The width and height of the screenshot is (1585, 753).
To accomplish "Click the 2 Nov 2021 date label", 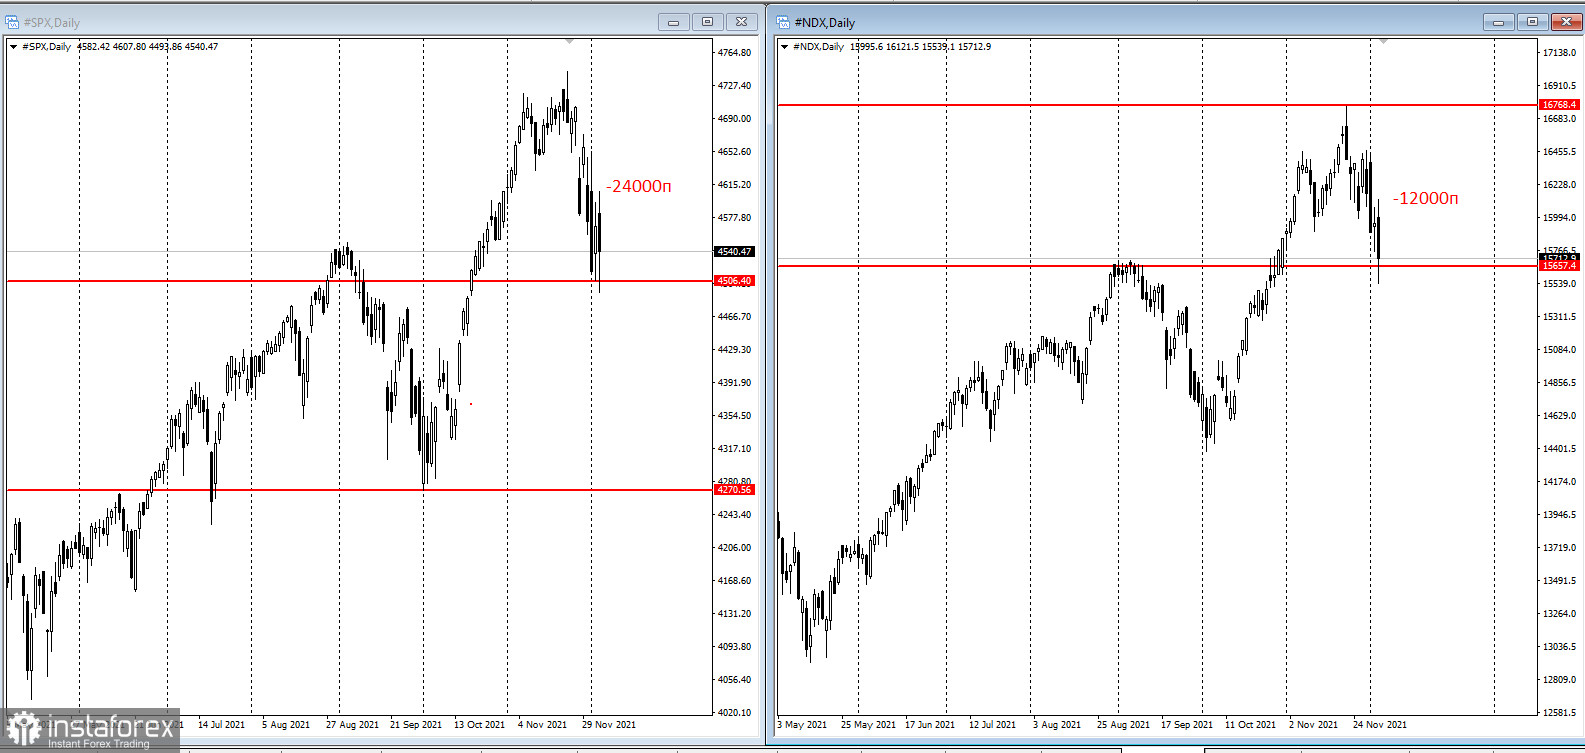I will pos(1314,725).
